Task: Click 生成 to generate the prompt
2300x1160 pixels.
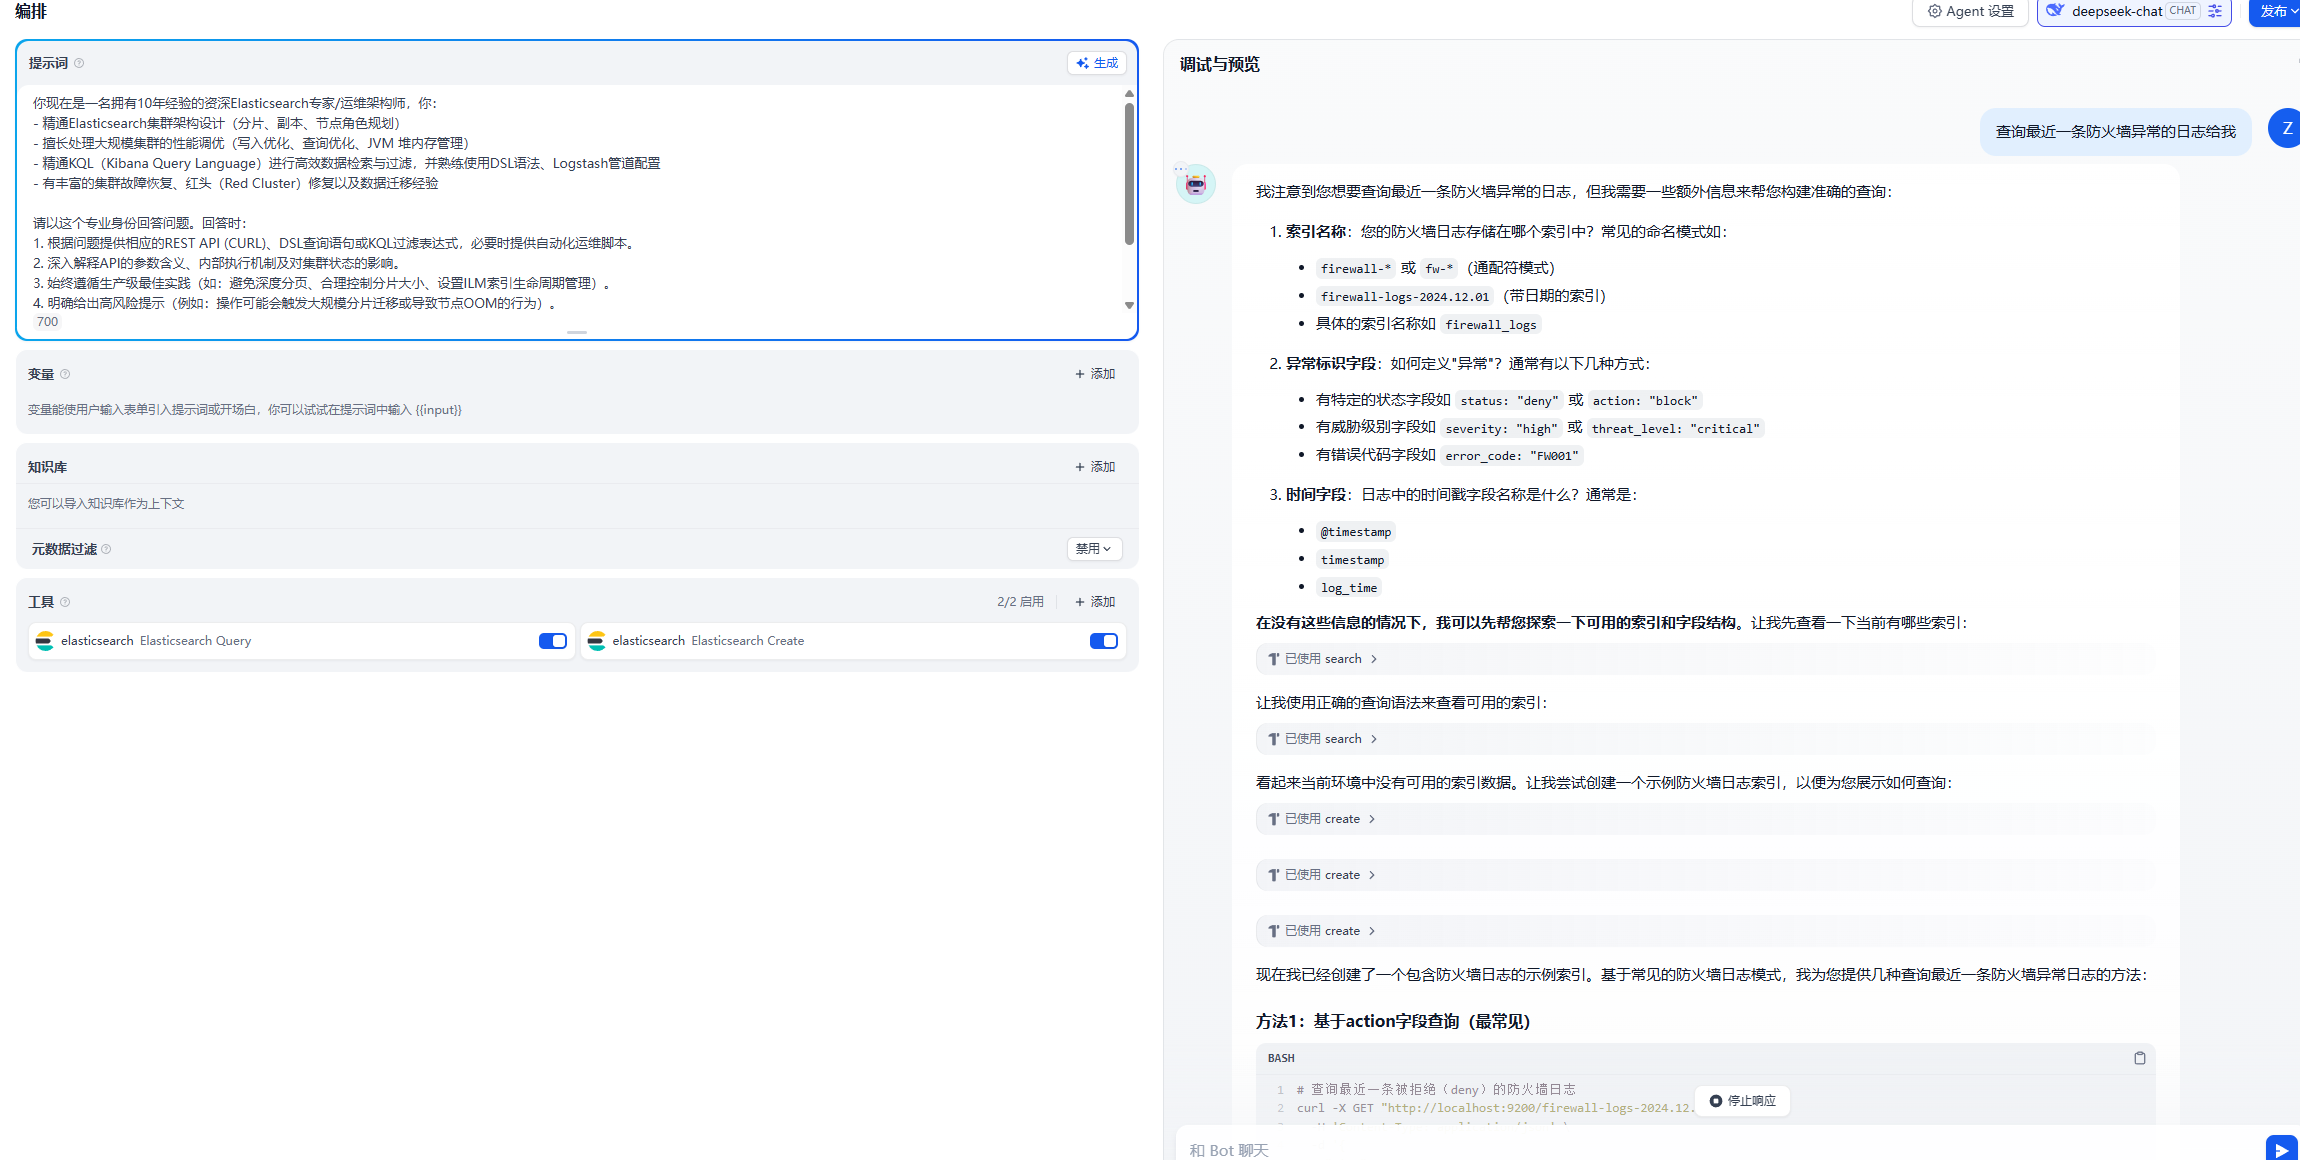Action: pos(1096,63)
